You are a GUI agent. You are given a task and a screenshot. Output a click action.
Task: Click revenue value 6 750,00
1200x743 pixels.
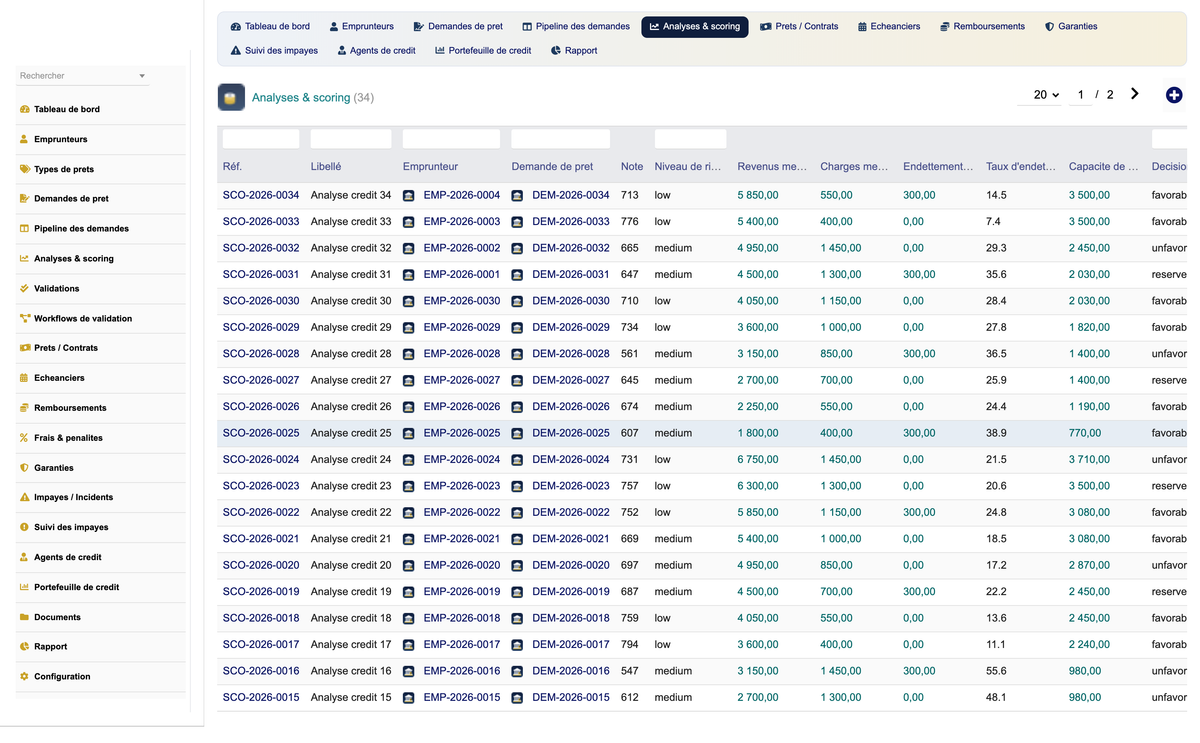pyautogui.click(x=758, y=460)
